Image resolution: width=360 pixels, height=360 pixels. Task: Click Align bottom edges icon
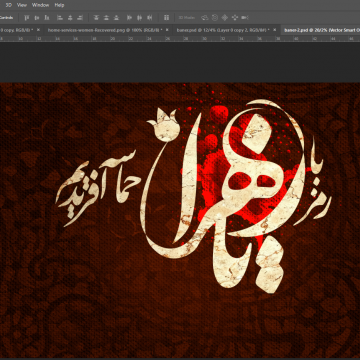pos(47,17)
